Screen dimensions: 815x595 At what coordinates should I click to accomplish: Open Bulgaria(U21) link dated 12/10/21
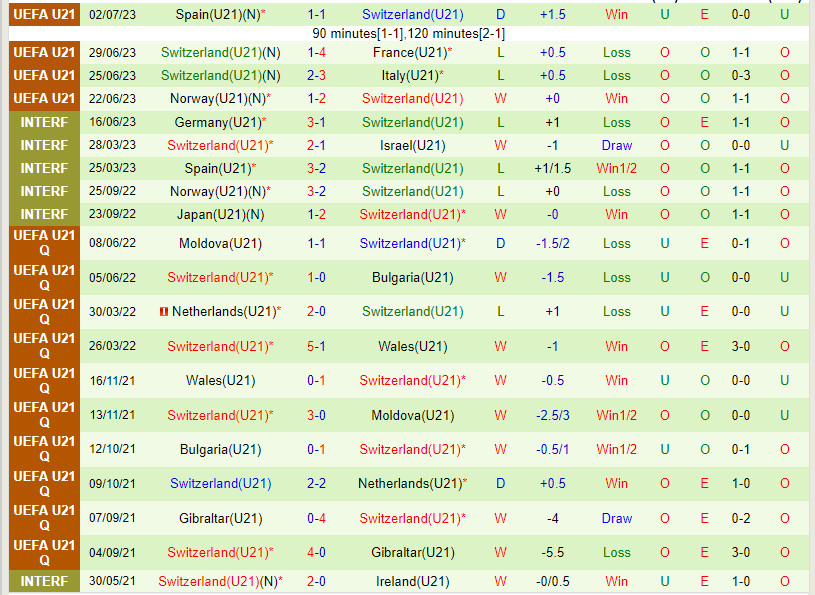pyautogui.click(x=220, y=449)
